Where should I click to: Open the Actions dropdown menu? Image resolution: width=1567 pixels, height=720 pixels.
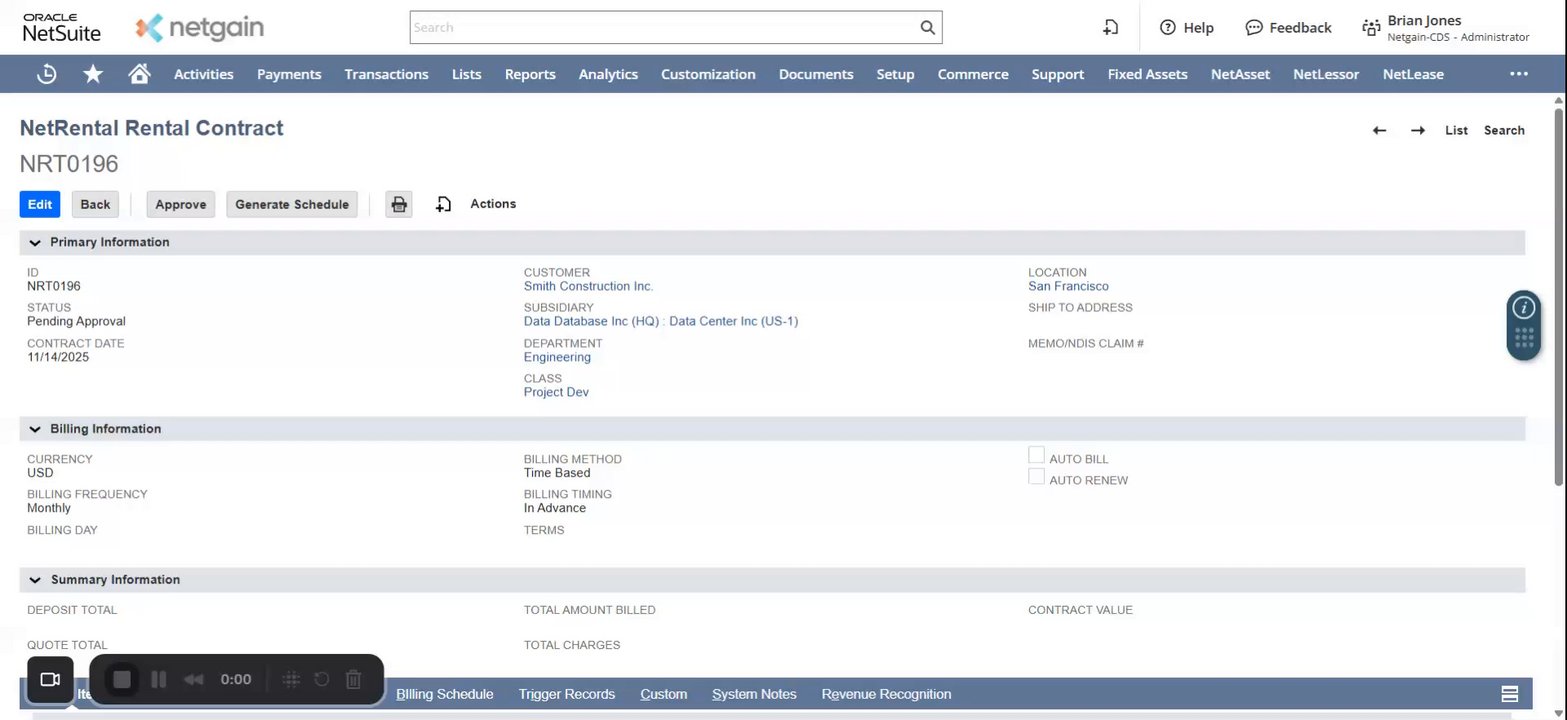[x=493, y=204]
